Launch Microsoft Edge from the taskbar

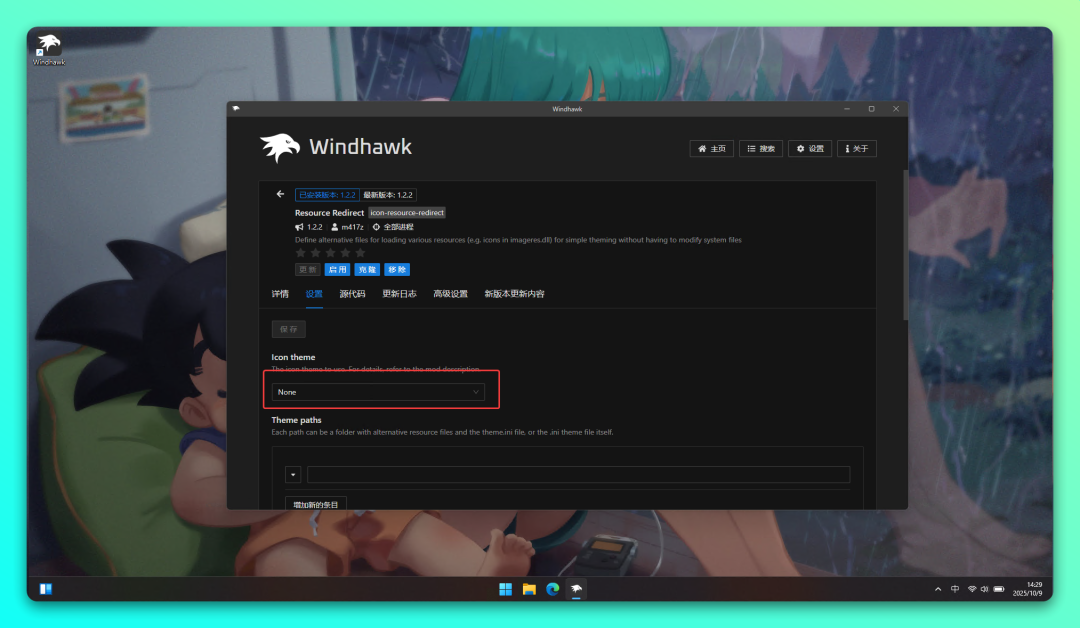coord(552,589)
